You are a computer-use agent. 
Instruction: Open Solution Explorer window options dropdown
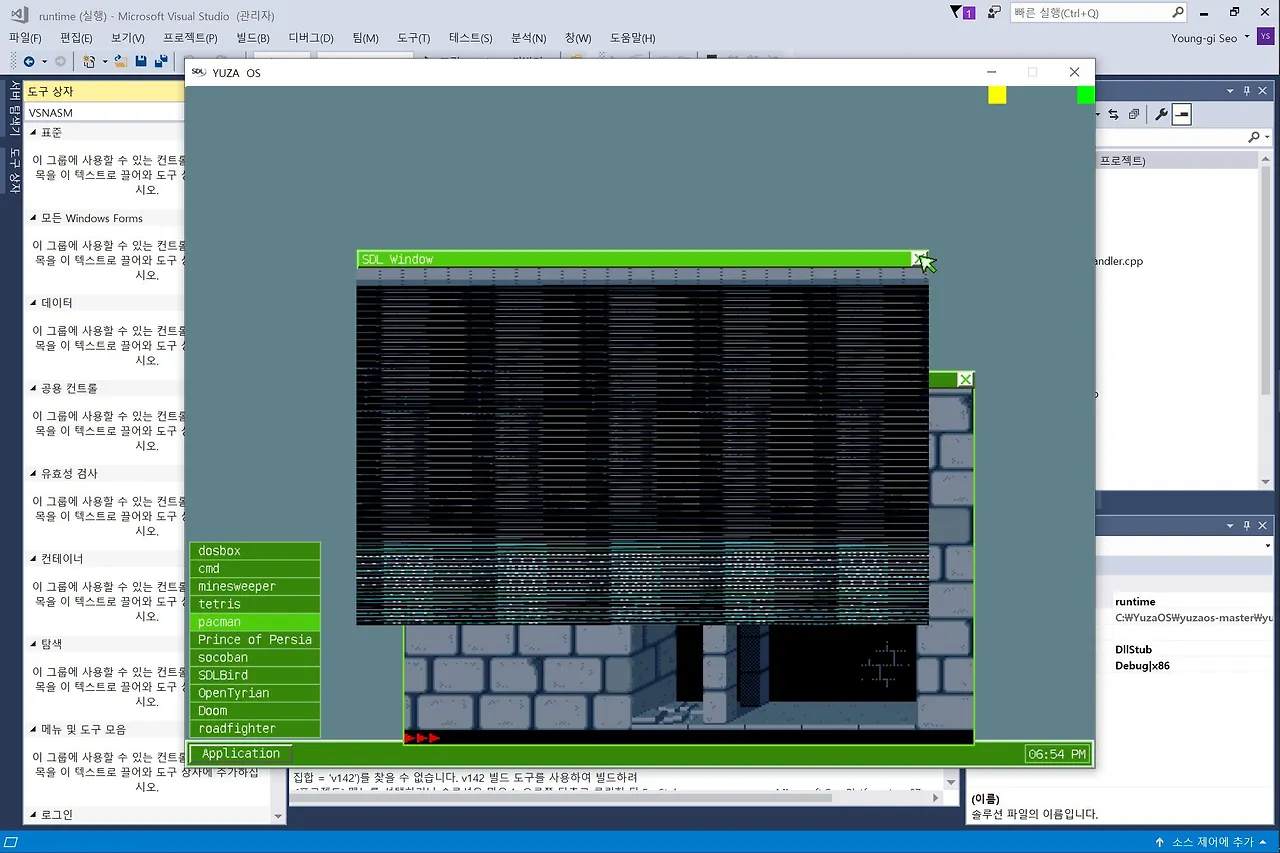[x=1230, y=91]
